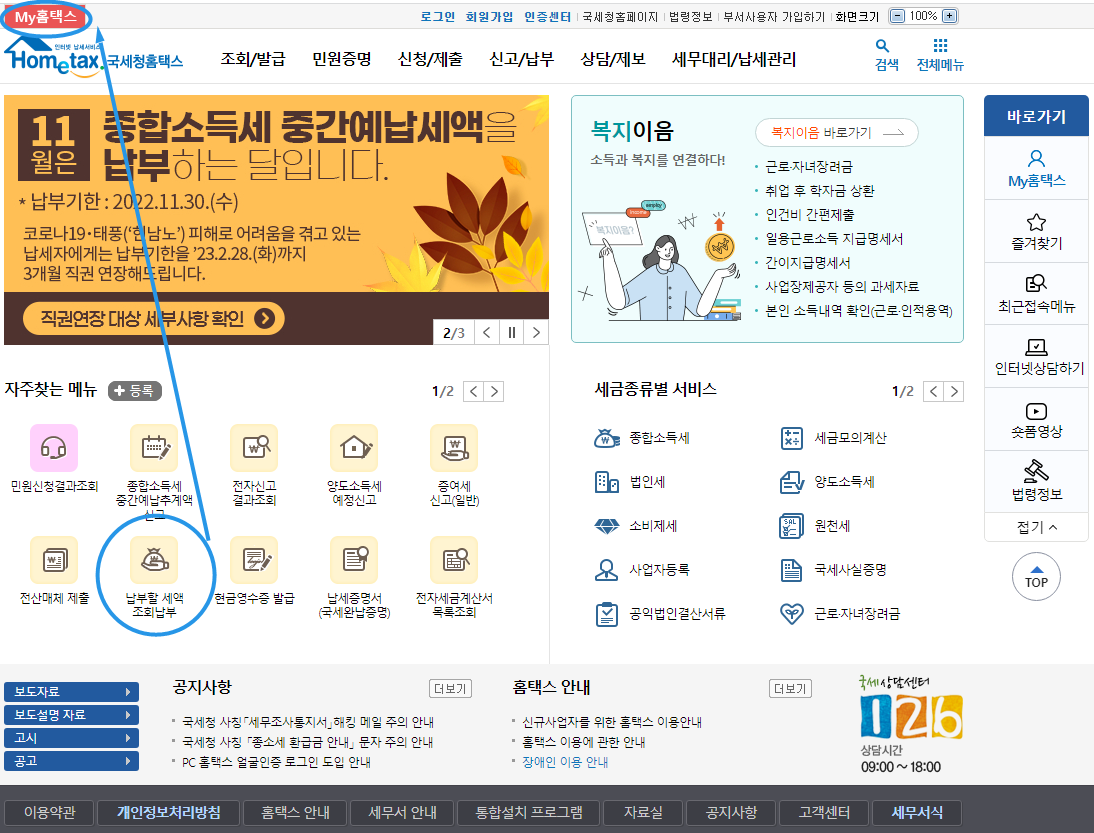The height and width of the screenshot is (833, 1094).
Task: Click 등록 button beside 자주찾는 메뉴
Action: coord(135,391)
